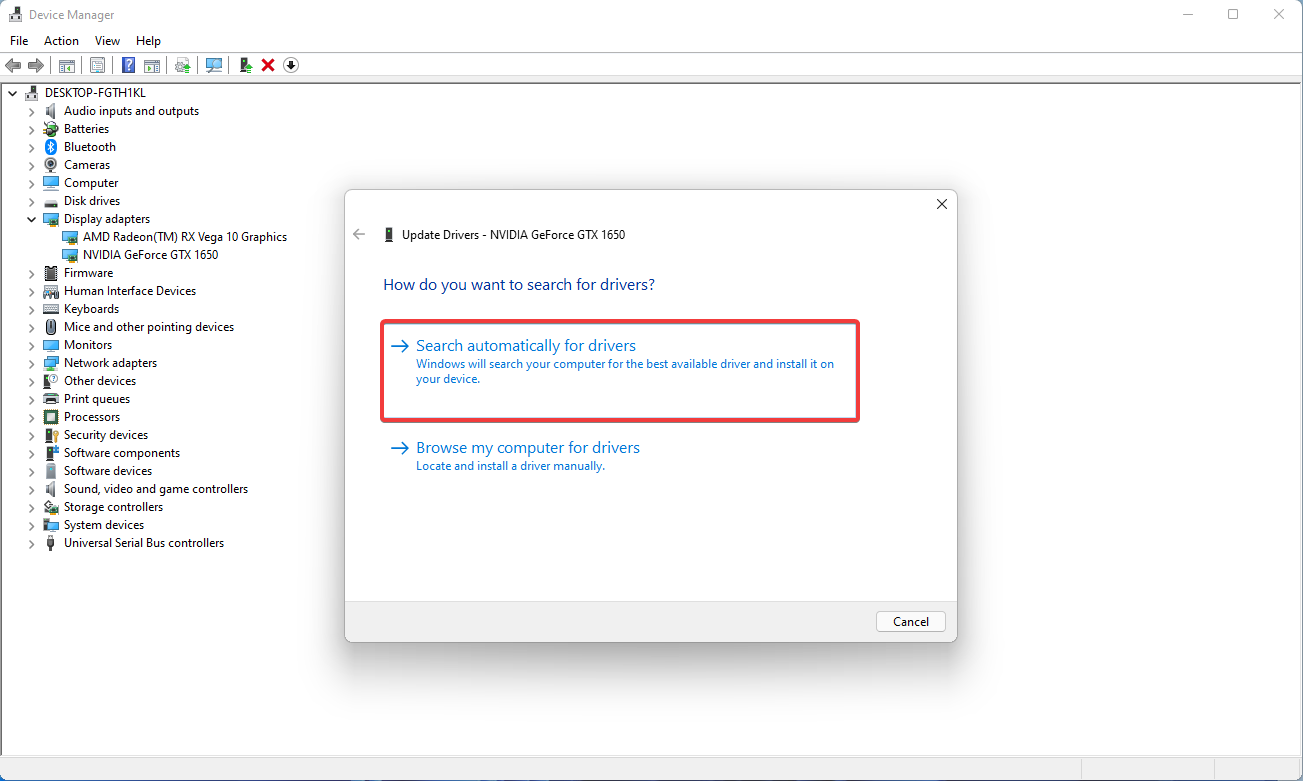This screenshot has height=781, width=1303.
Task: Click the Cameras webcam icon
Action: (51, 165)
